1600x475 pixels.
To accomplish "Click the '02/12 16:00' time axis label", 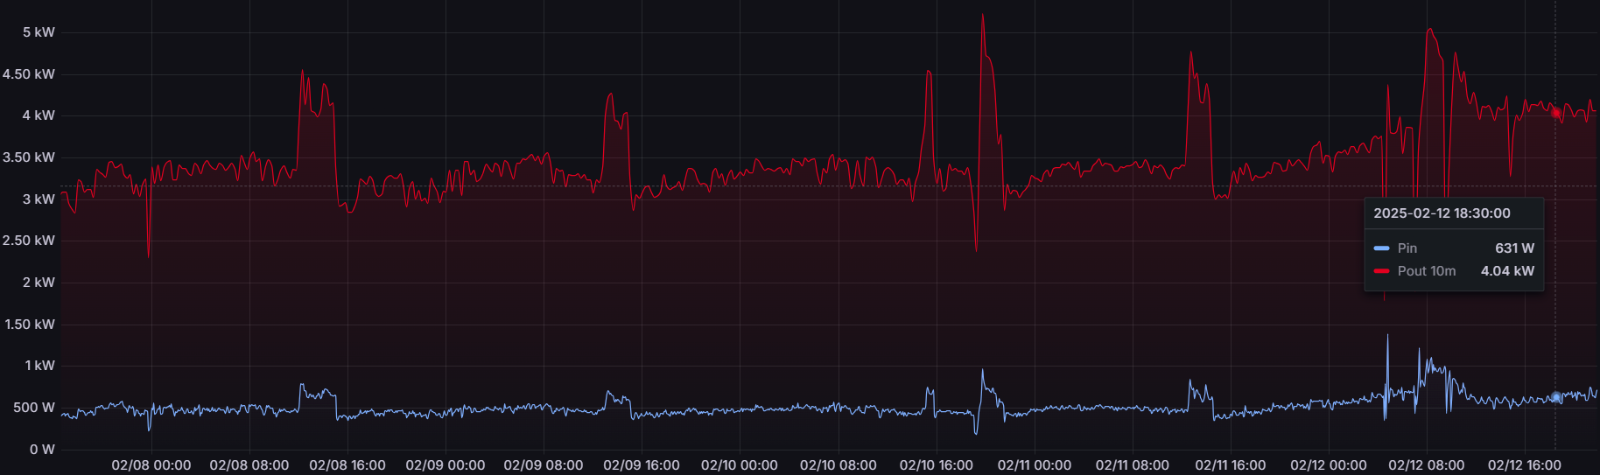I will coord(1524,465).
